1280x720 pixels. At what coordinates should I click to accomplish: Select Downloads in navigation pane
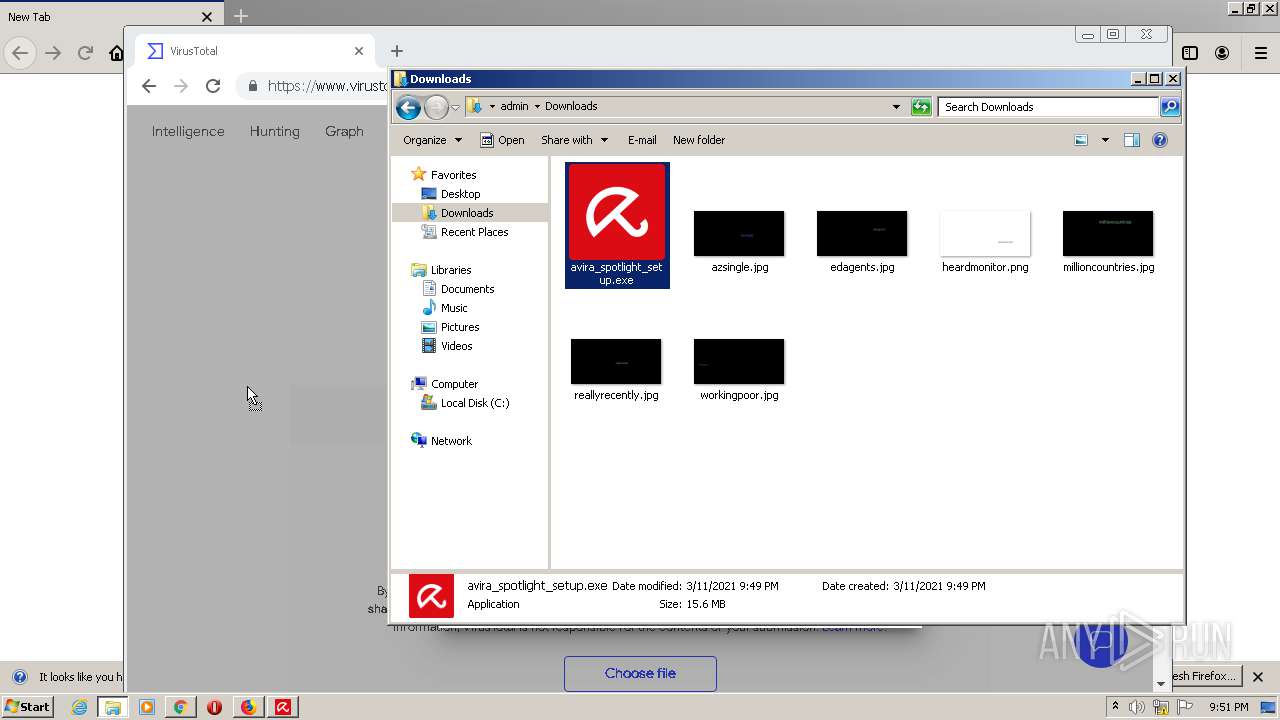(467, 213)
